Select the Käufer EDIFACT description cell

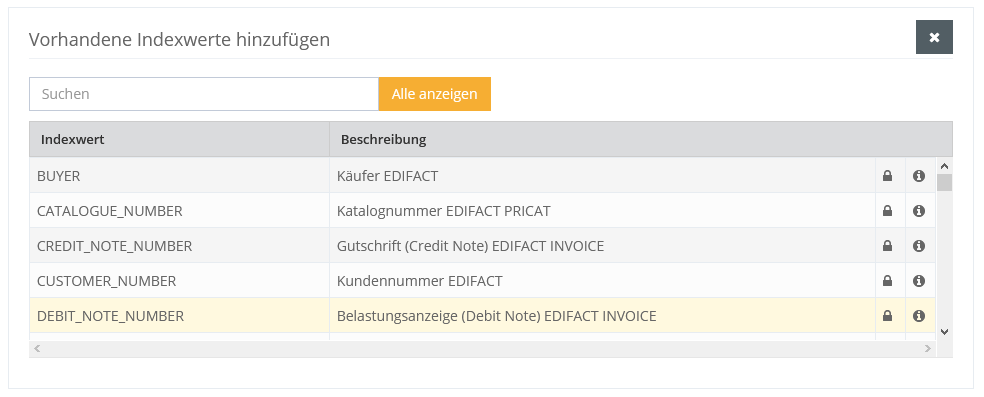[387, 176]
